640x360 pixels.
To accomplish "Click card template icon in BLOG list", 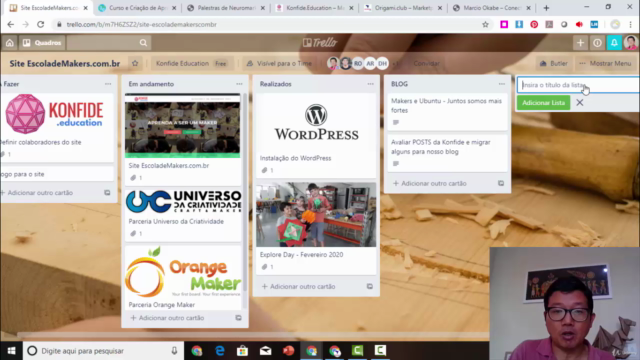I will pyautogui.click(x=501, y=184).
